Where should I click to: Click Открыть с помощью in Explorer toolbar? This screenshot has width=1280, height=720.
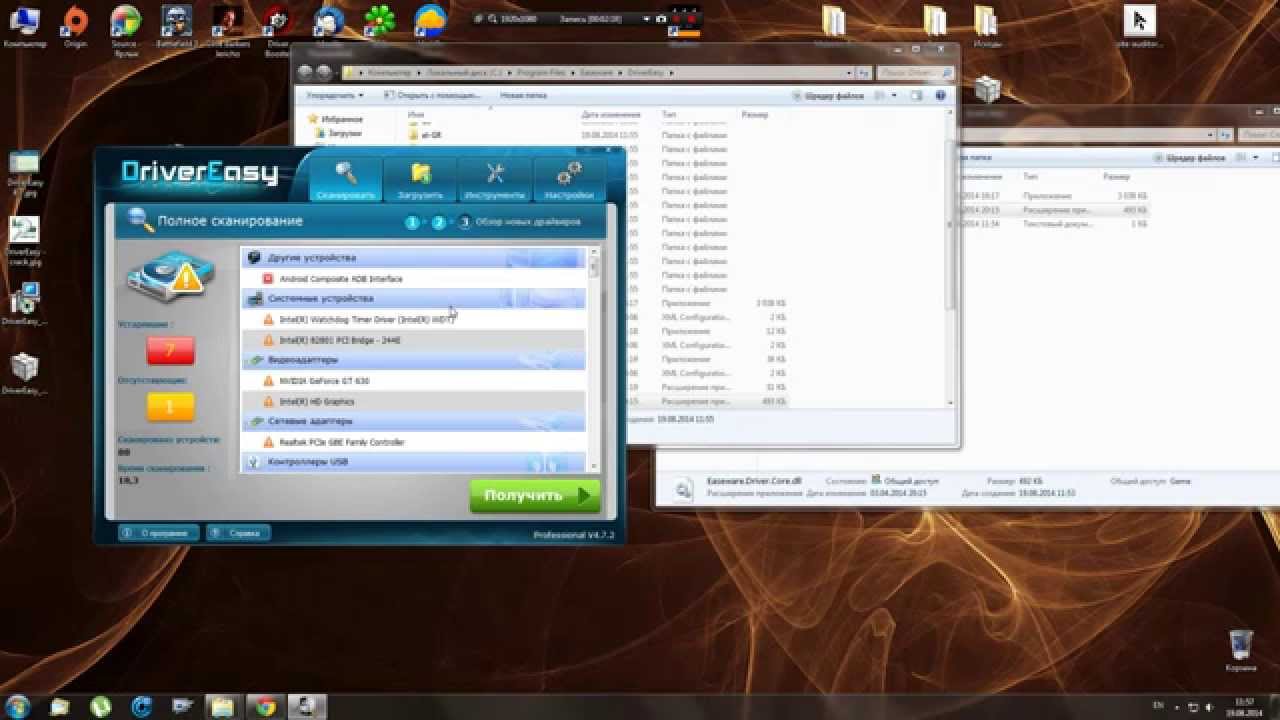(x=433, y=96)
